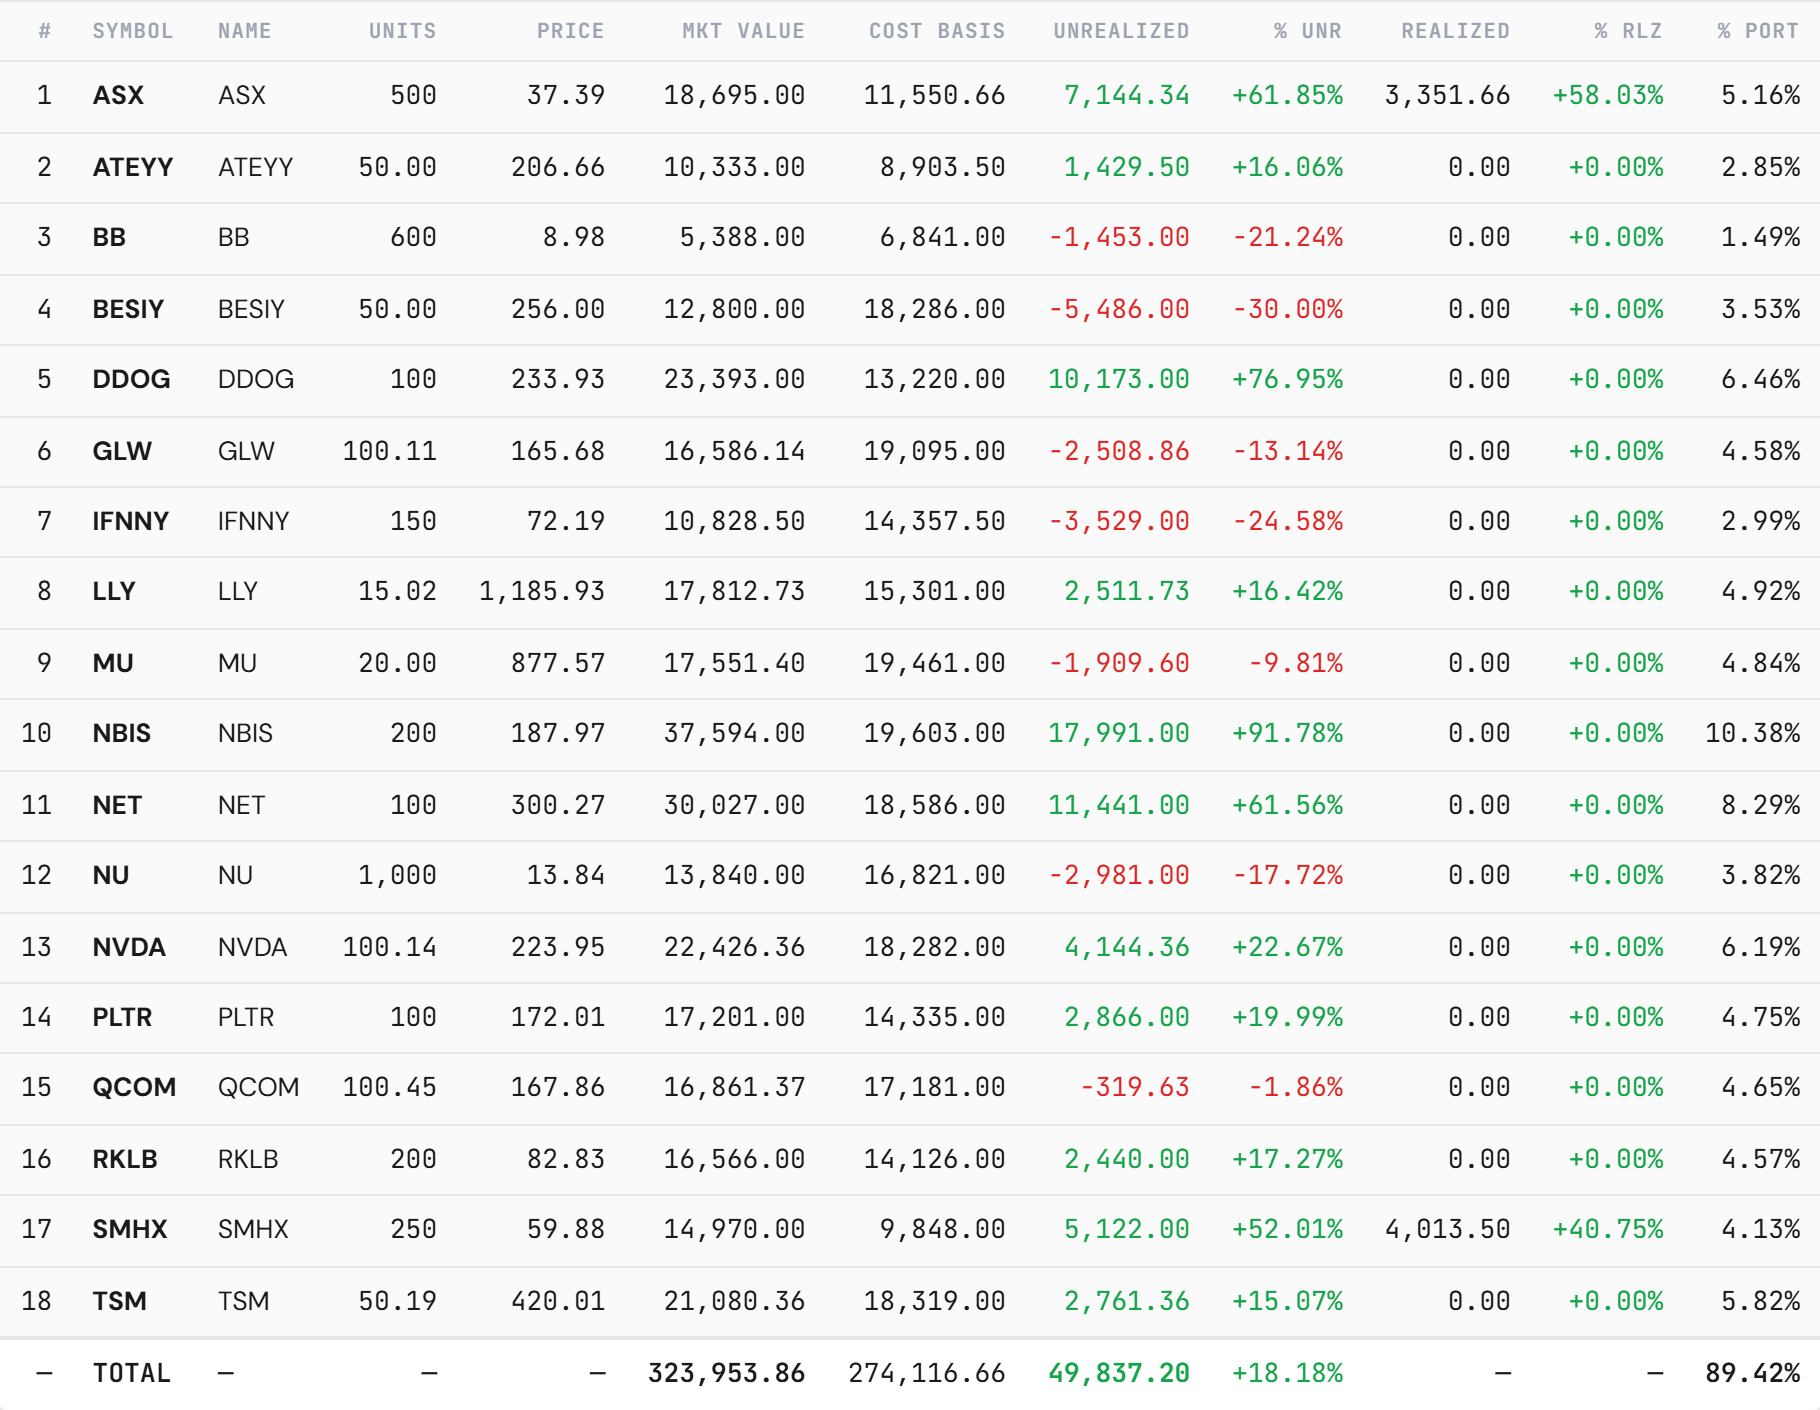Select LLY price cell 1,185.93
The height and width of the screenshot is (1410, 1820).
[542, 591]
